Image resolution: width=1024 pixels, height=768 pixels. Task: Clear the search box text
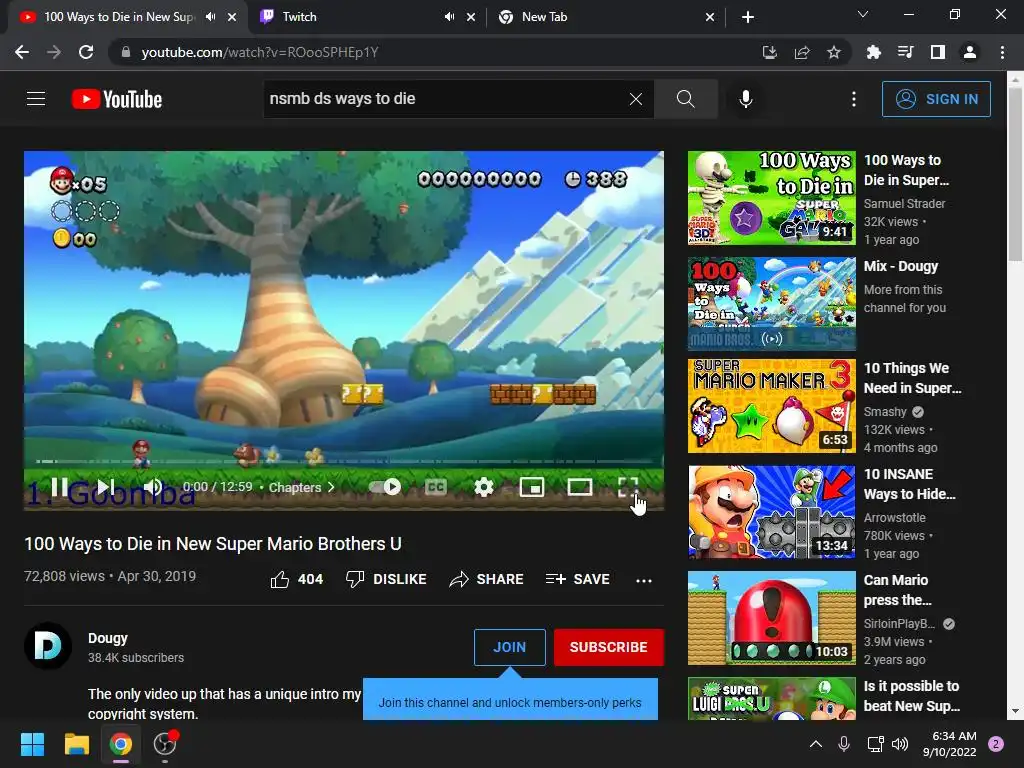635,99
